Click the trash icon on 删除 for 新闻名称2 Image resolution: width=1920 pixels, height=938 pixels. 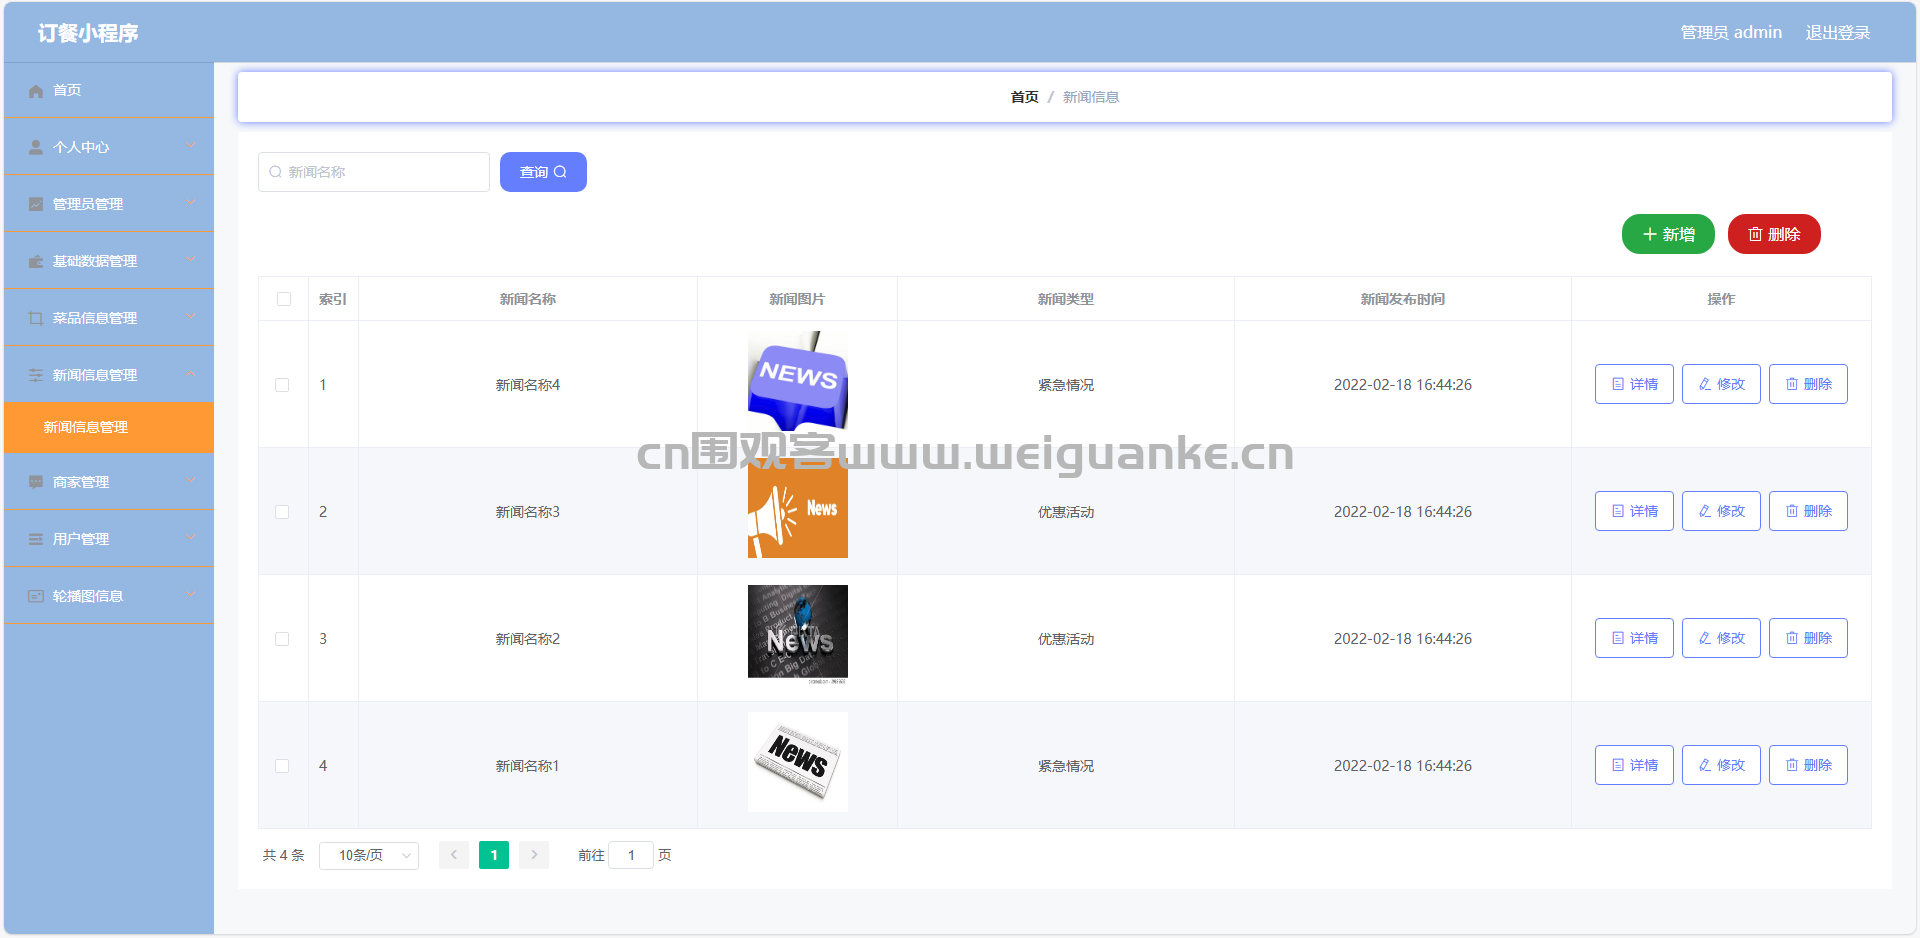1792,638
